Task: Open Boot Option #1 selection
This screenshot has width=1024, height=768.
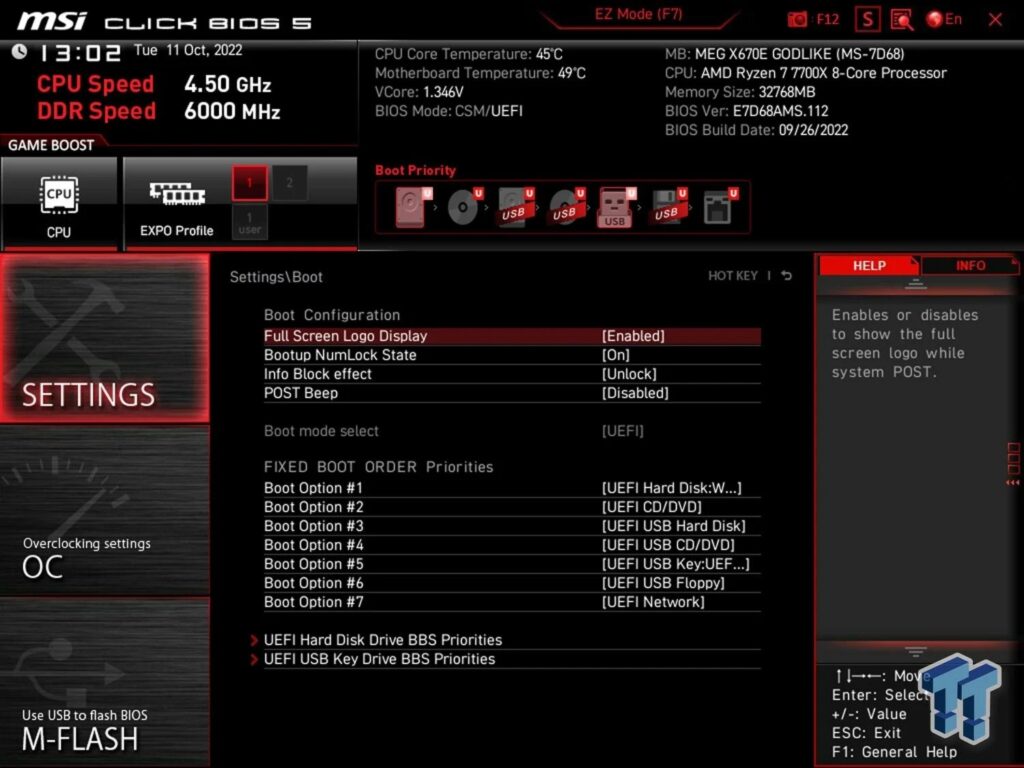Action: pyautogui.click(x=512, y=488)
